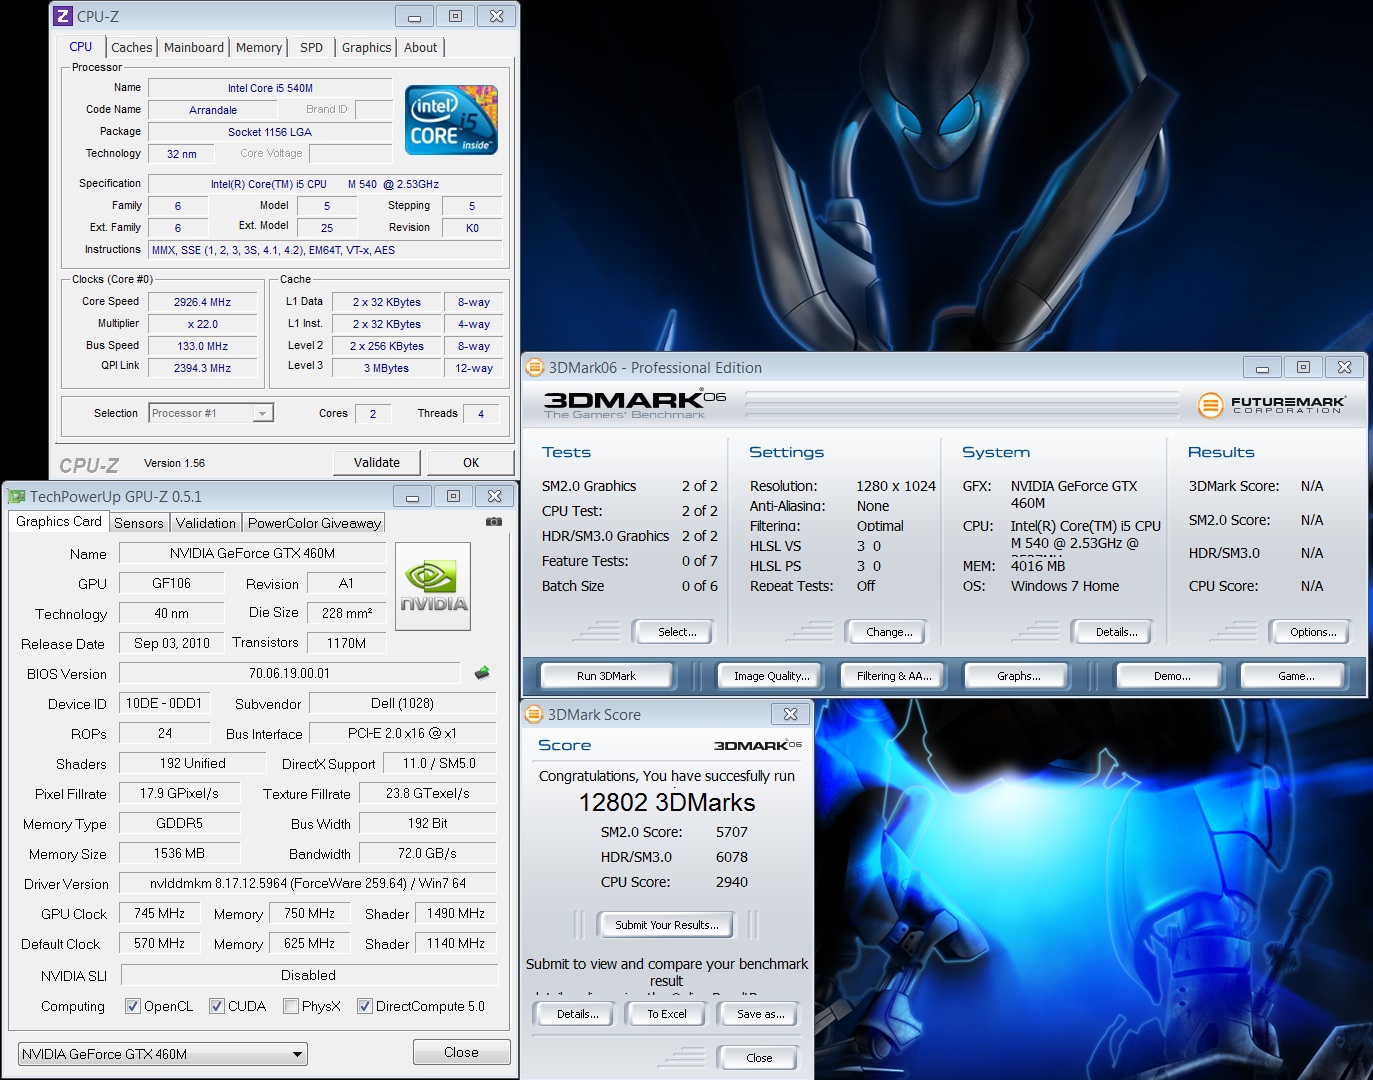Screen dimensions: 1373x1080
Task: Click the Close button in GPU-Z
Action: point(461,1052)
